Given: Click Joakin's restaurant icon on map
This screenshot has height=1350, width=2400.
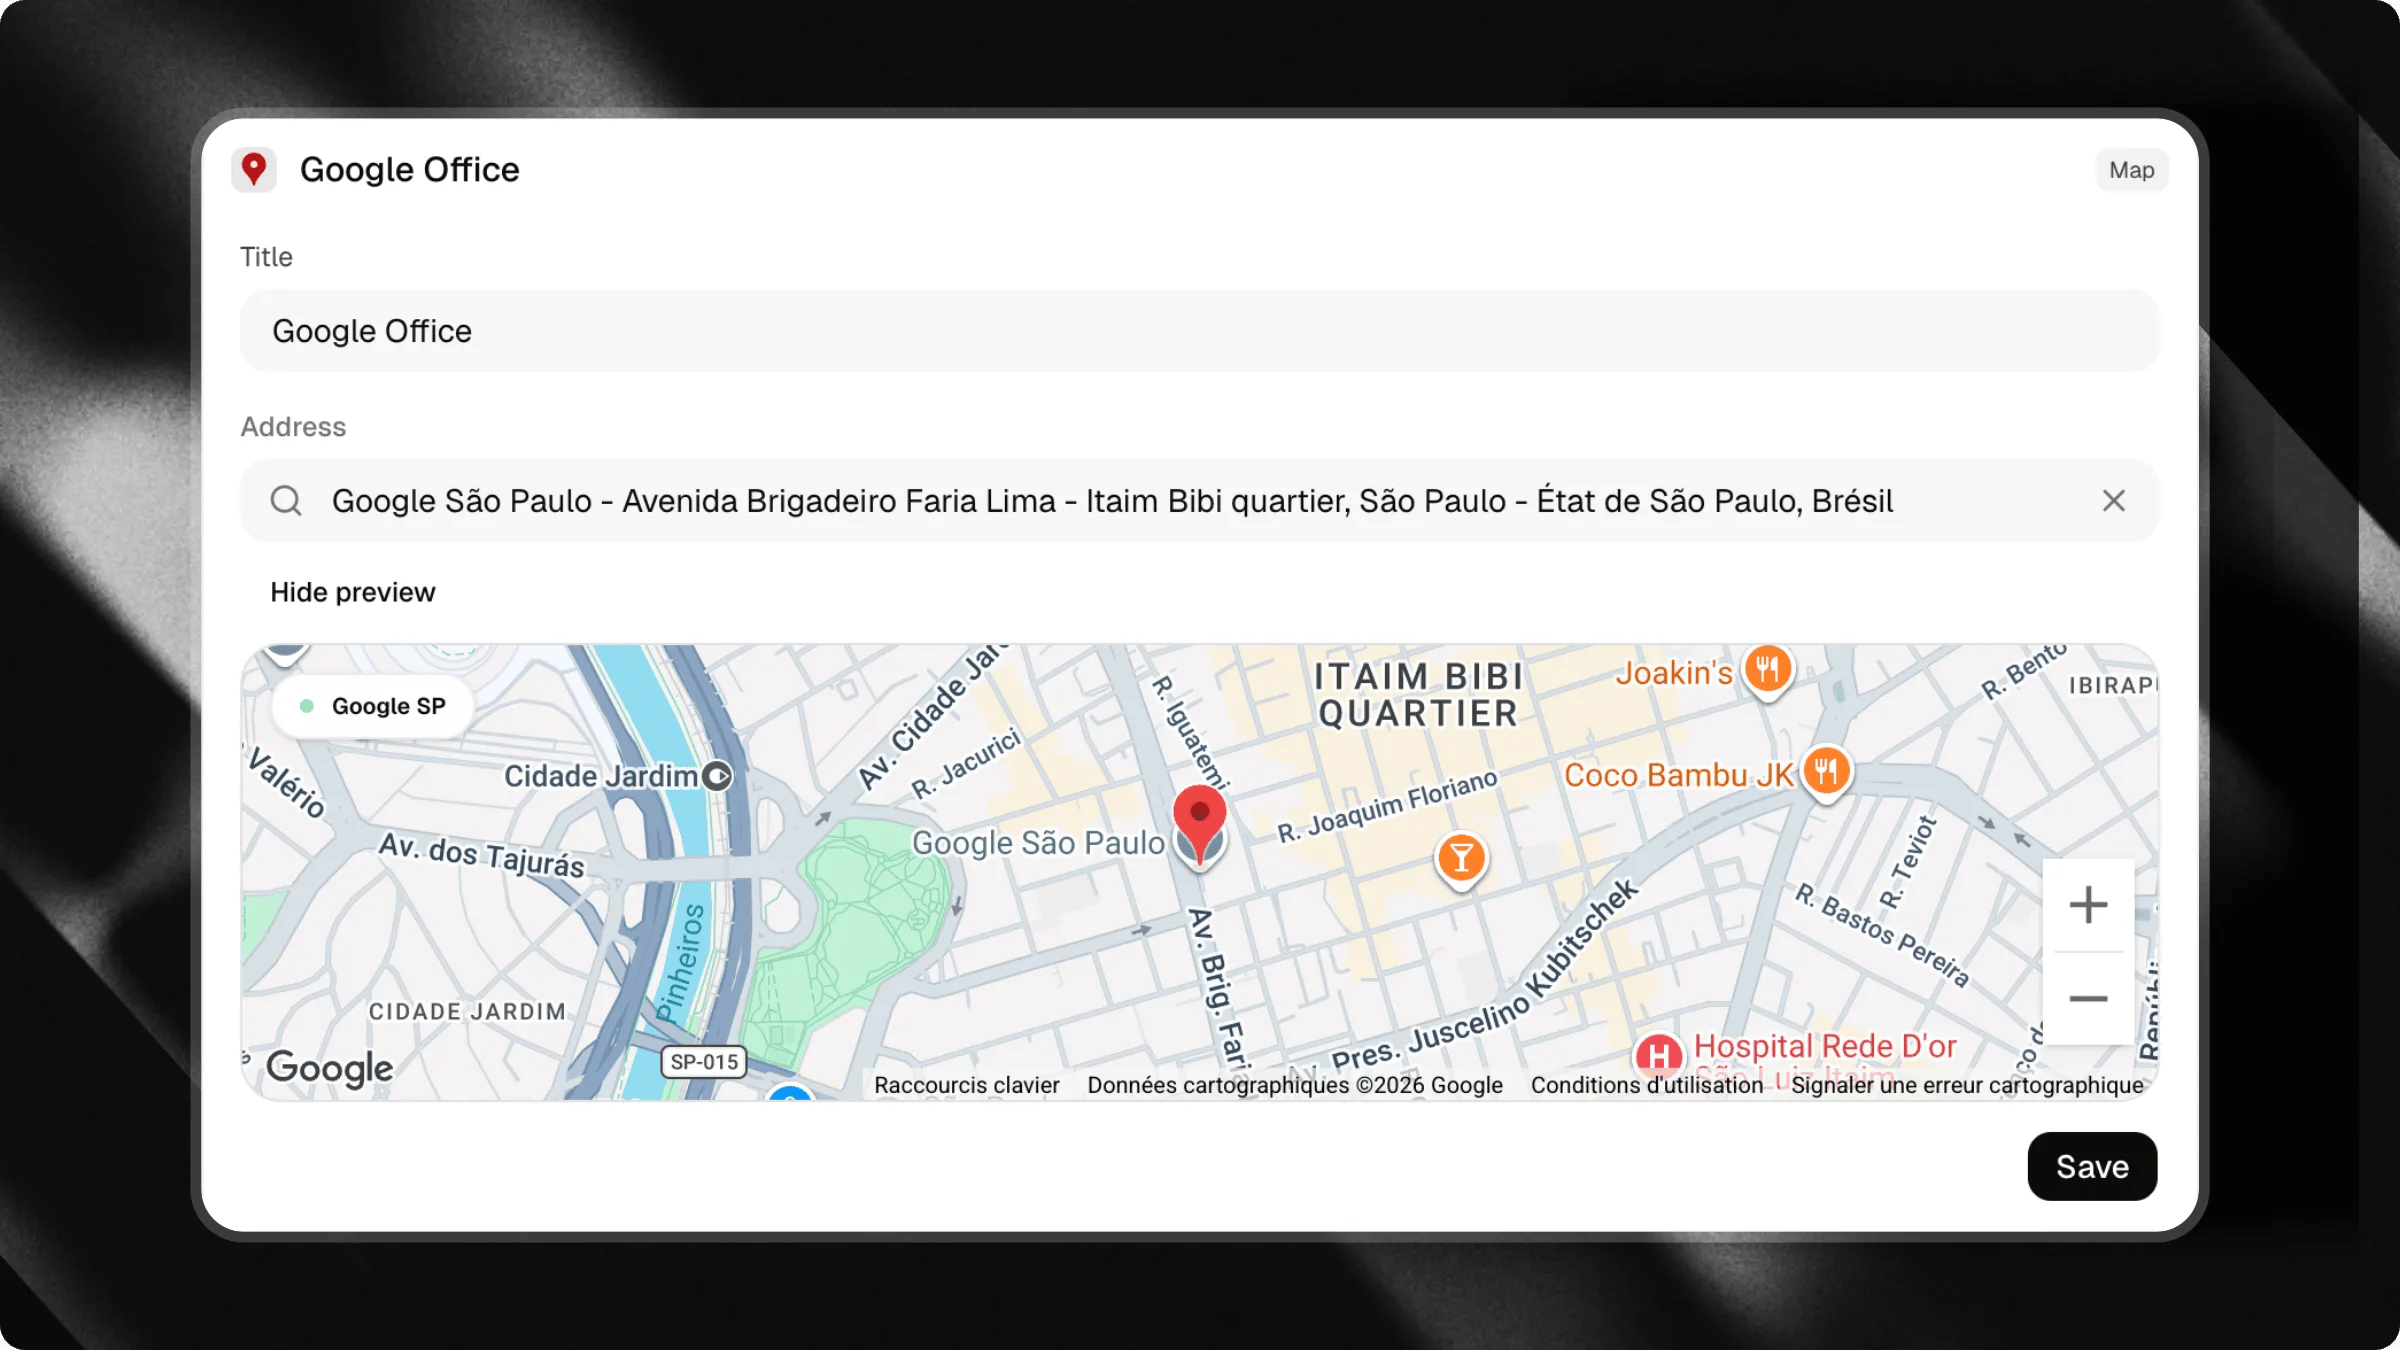Looking at the screenshot, I should tap(1767, 670).
